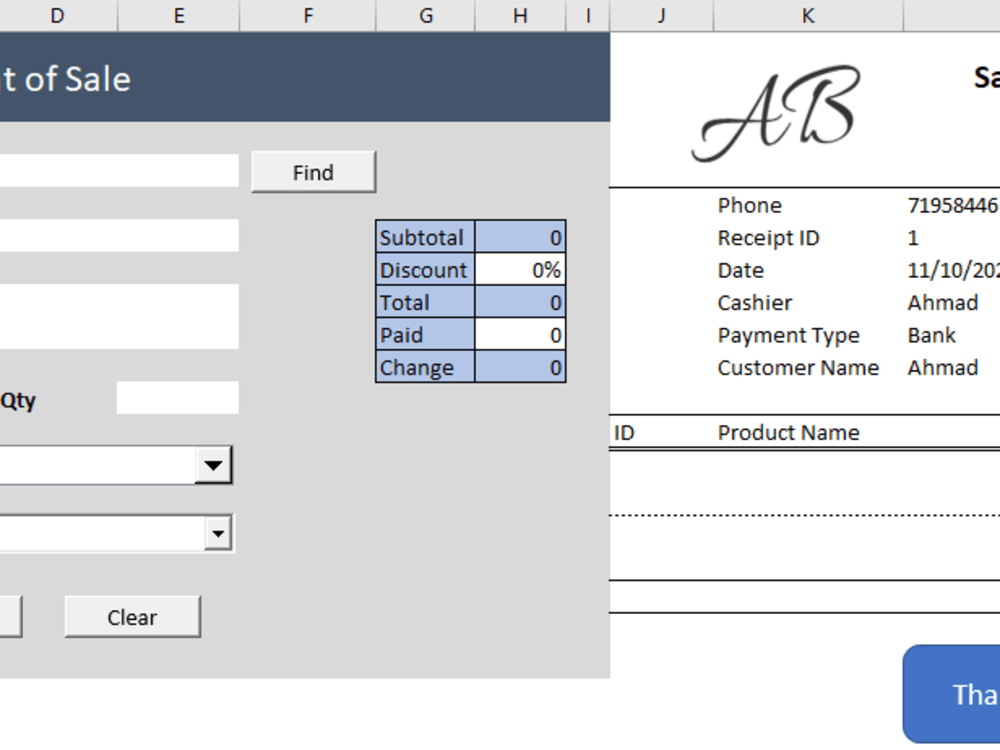Image resolution: width=1000 pixels, height=750 pixels.
Task: Click the Receipt ID value 1
Action: (x=913, y=238)
